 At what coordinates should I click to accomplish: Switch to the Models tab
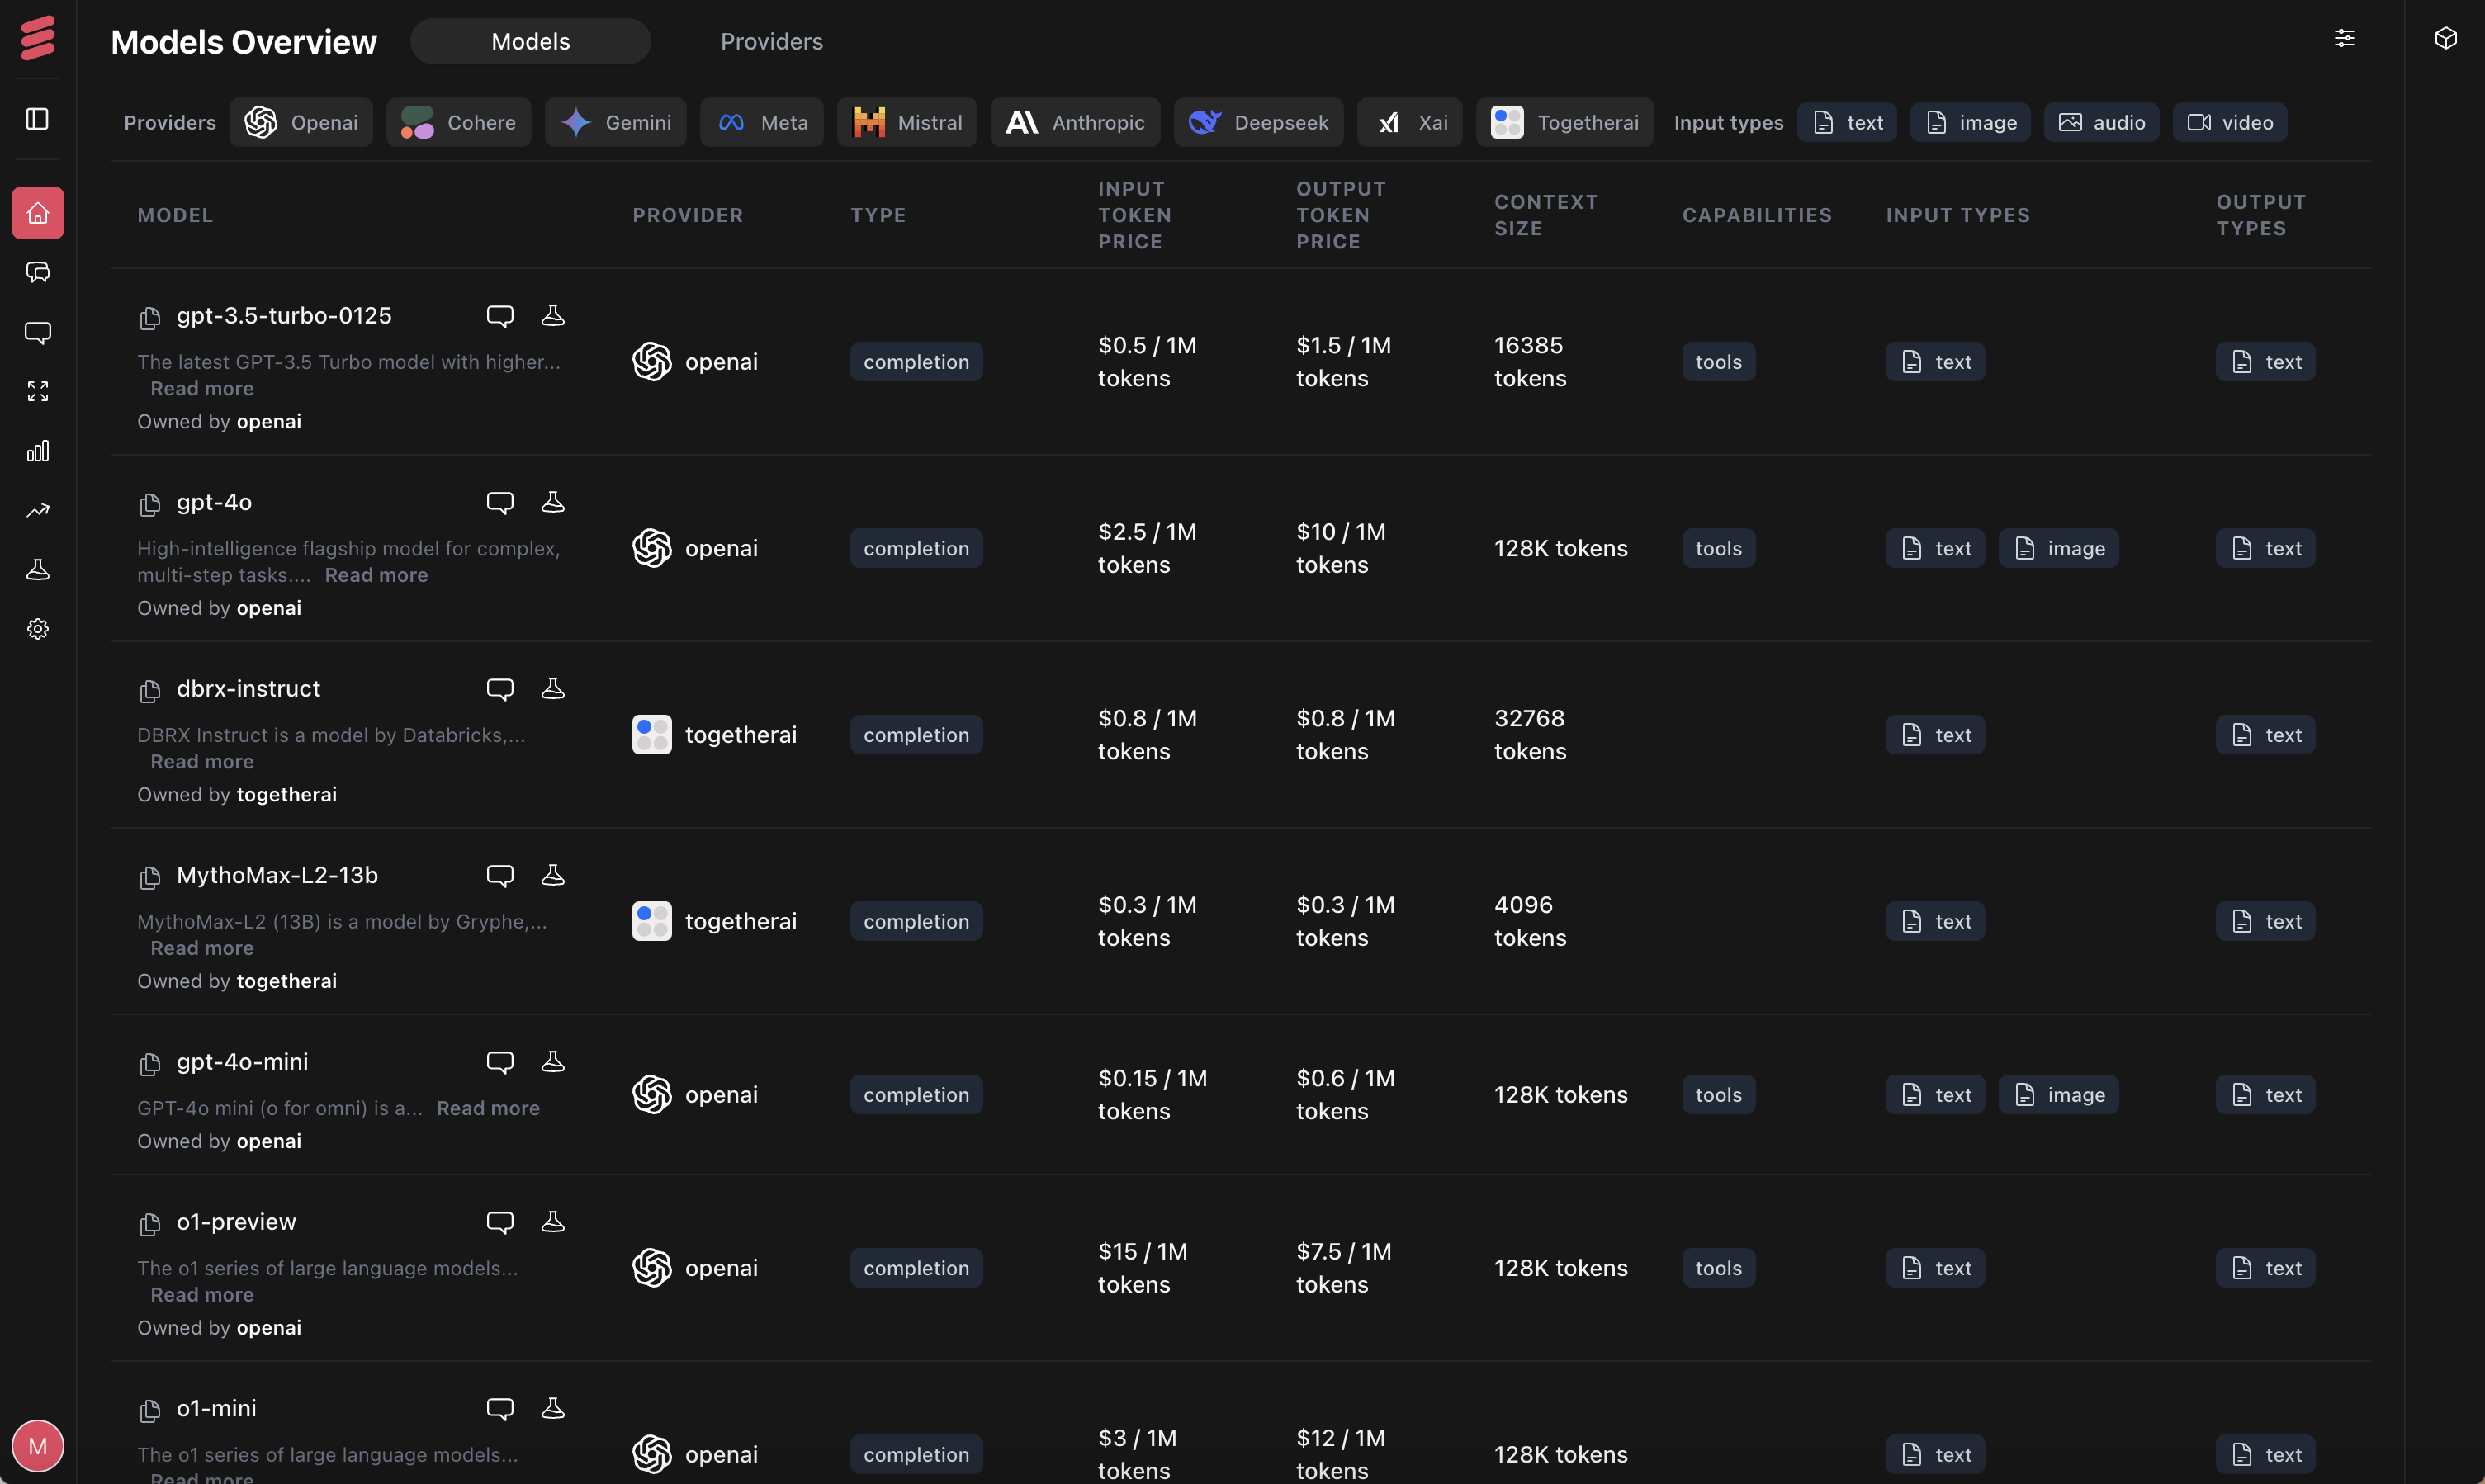click(531, 41)
